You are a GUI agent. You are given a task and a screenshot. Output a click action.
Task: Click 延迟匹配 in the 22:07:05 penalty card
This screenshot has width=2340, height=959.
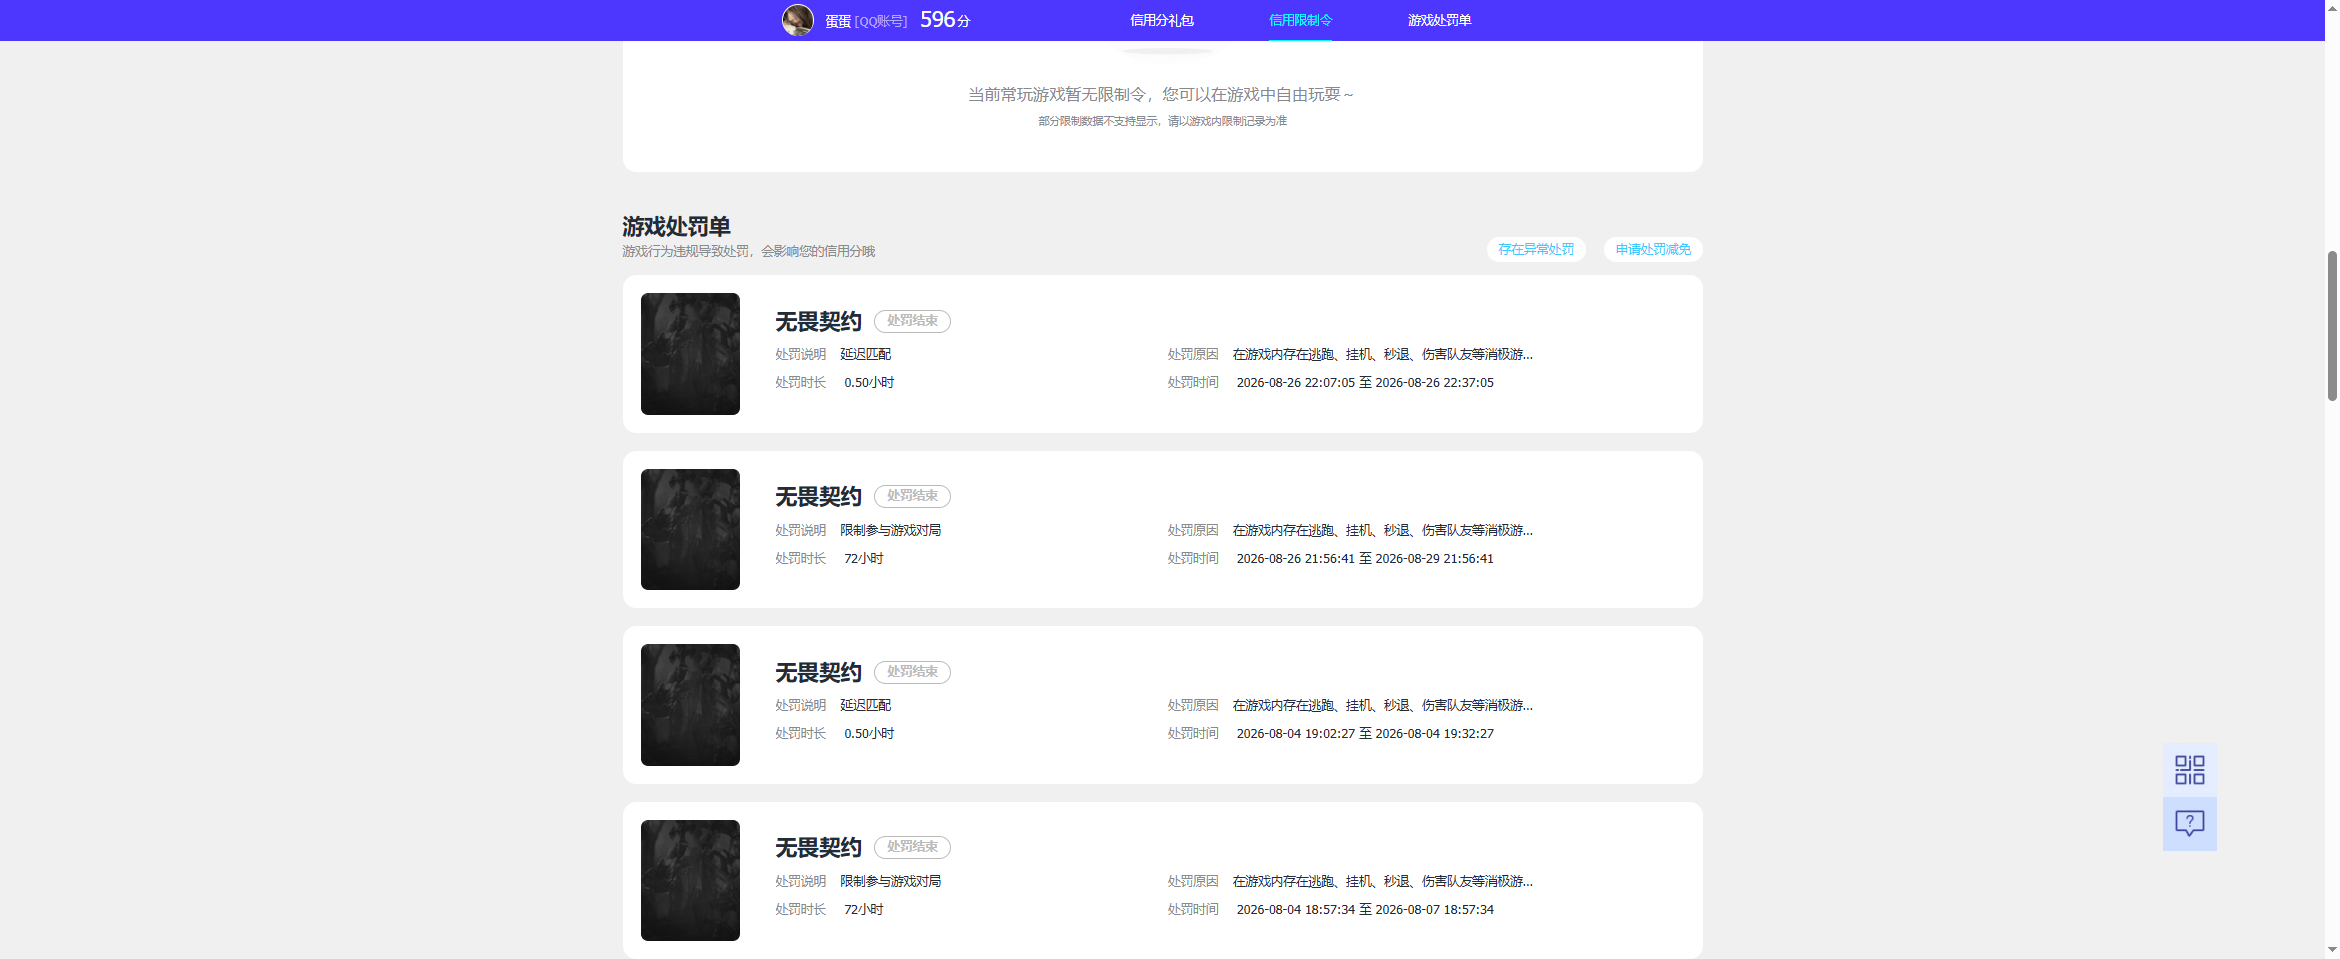point(865,354)
